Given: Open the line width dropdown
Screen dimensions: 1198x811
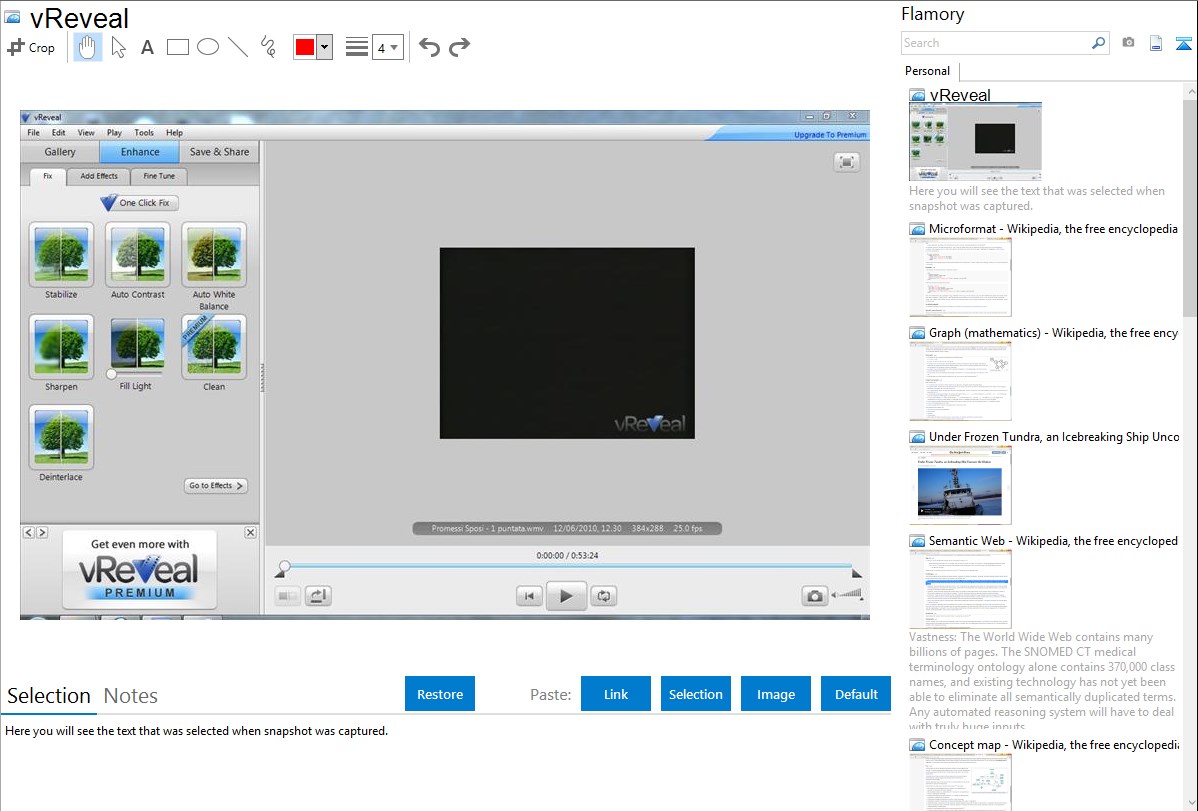Looking at the screenshot, I should click(387, 47).
